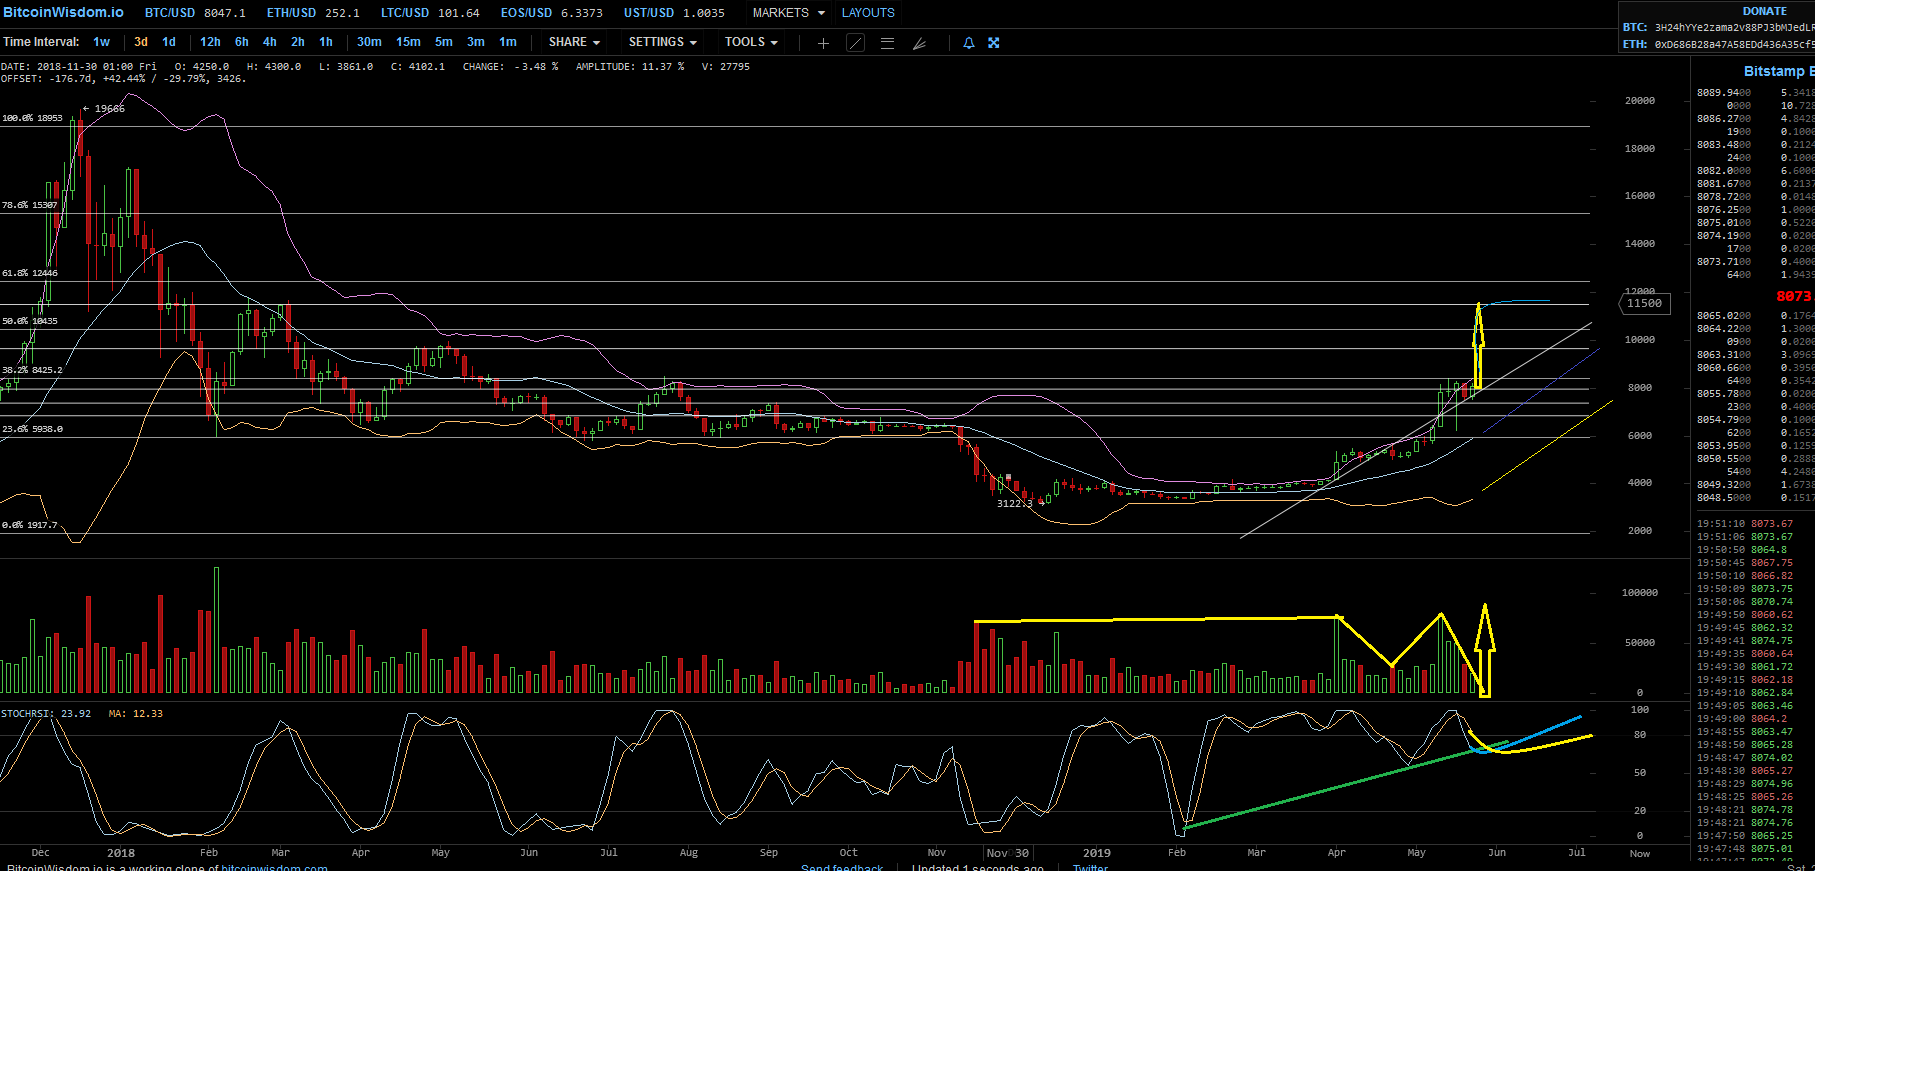Open the MARKETS menu
Viewport: 1920px width, 1080px height.
pyautogui.click(x=788, y=13)
